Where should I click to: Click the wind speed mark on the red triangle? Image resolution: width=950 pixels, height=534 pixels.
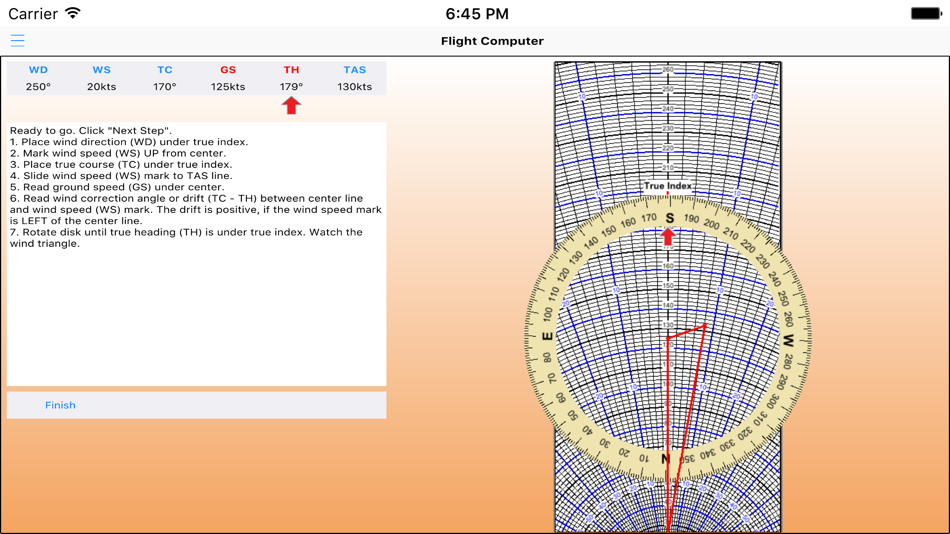click(705, 326)
